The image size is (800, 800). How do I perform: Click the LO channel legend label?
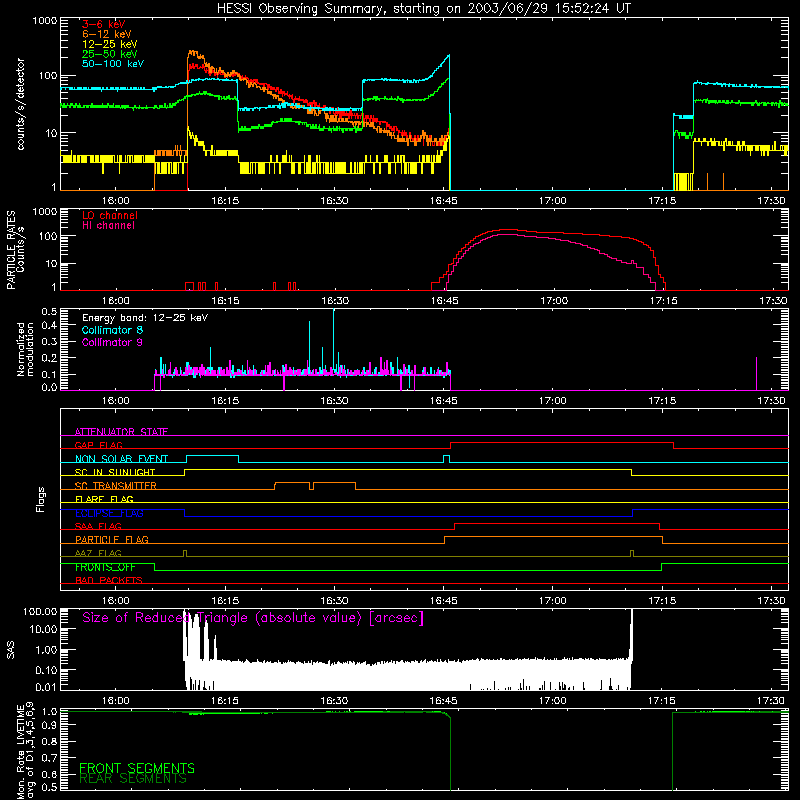110,215
